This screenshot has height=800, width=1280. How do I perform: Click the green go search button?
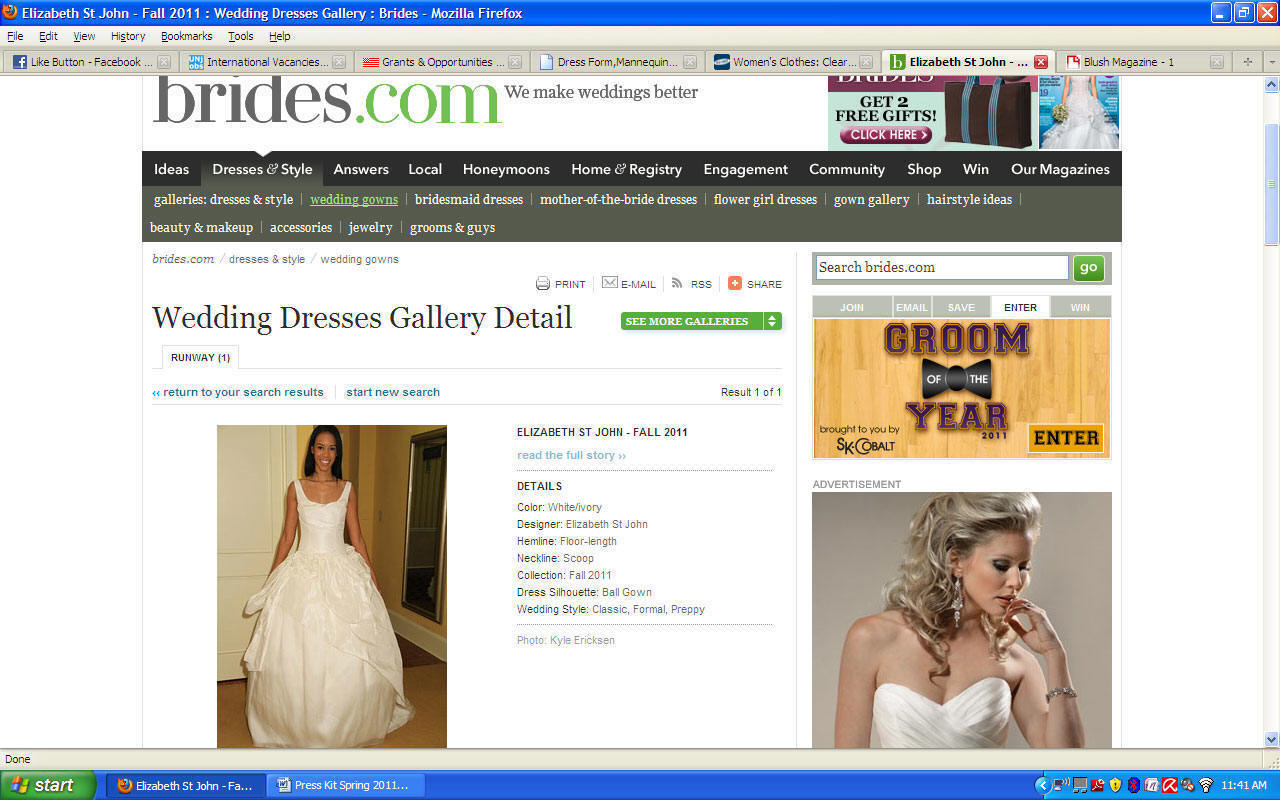(x=1088, y=267)
